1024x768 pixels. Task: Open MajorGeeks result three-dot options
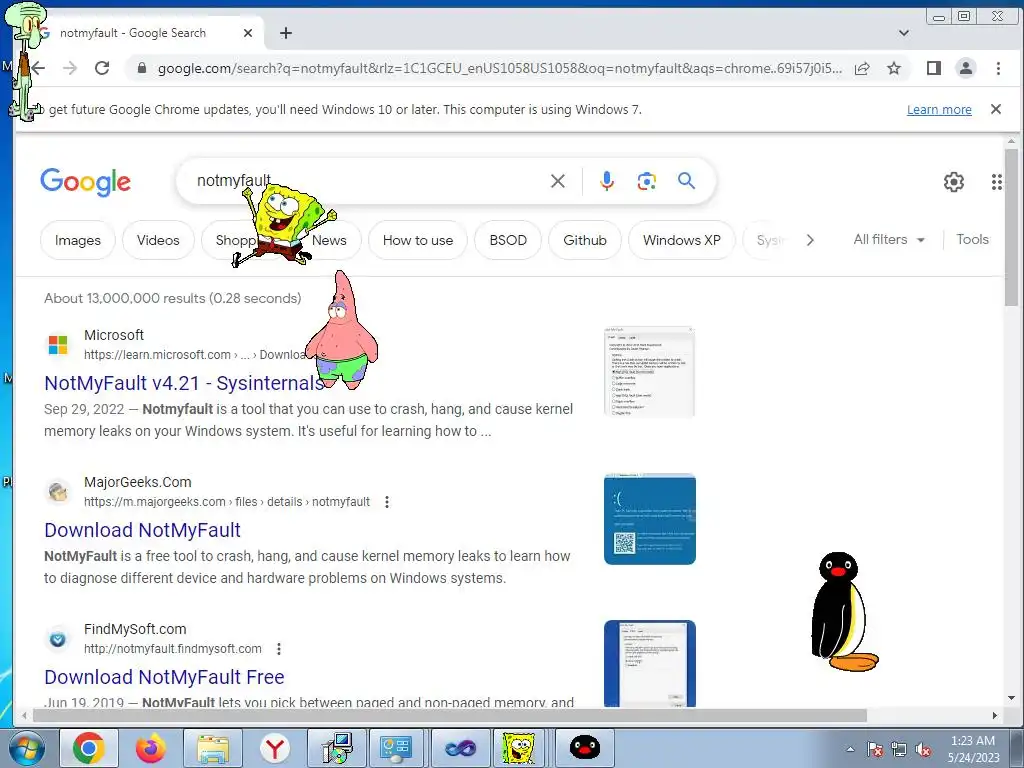tap(387, 502)
